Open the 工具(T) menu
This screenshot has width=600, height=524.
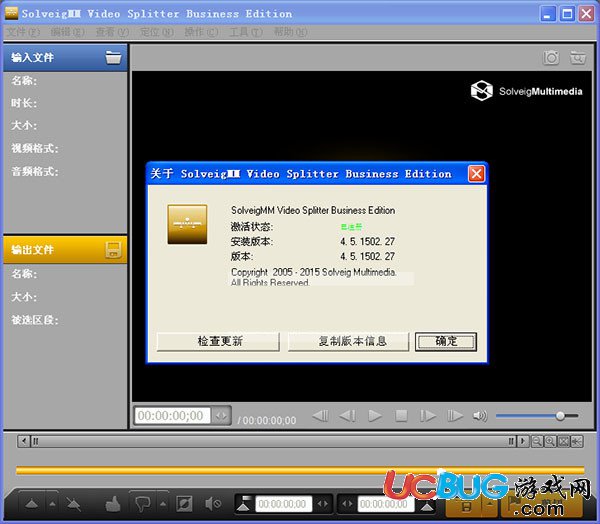pyautogui.click(x=246, y=32)
